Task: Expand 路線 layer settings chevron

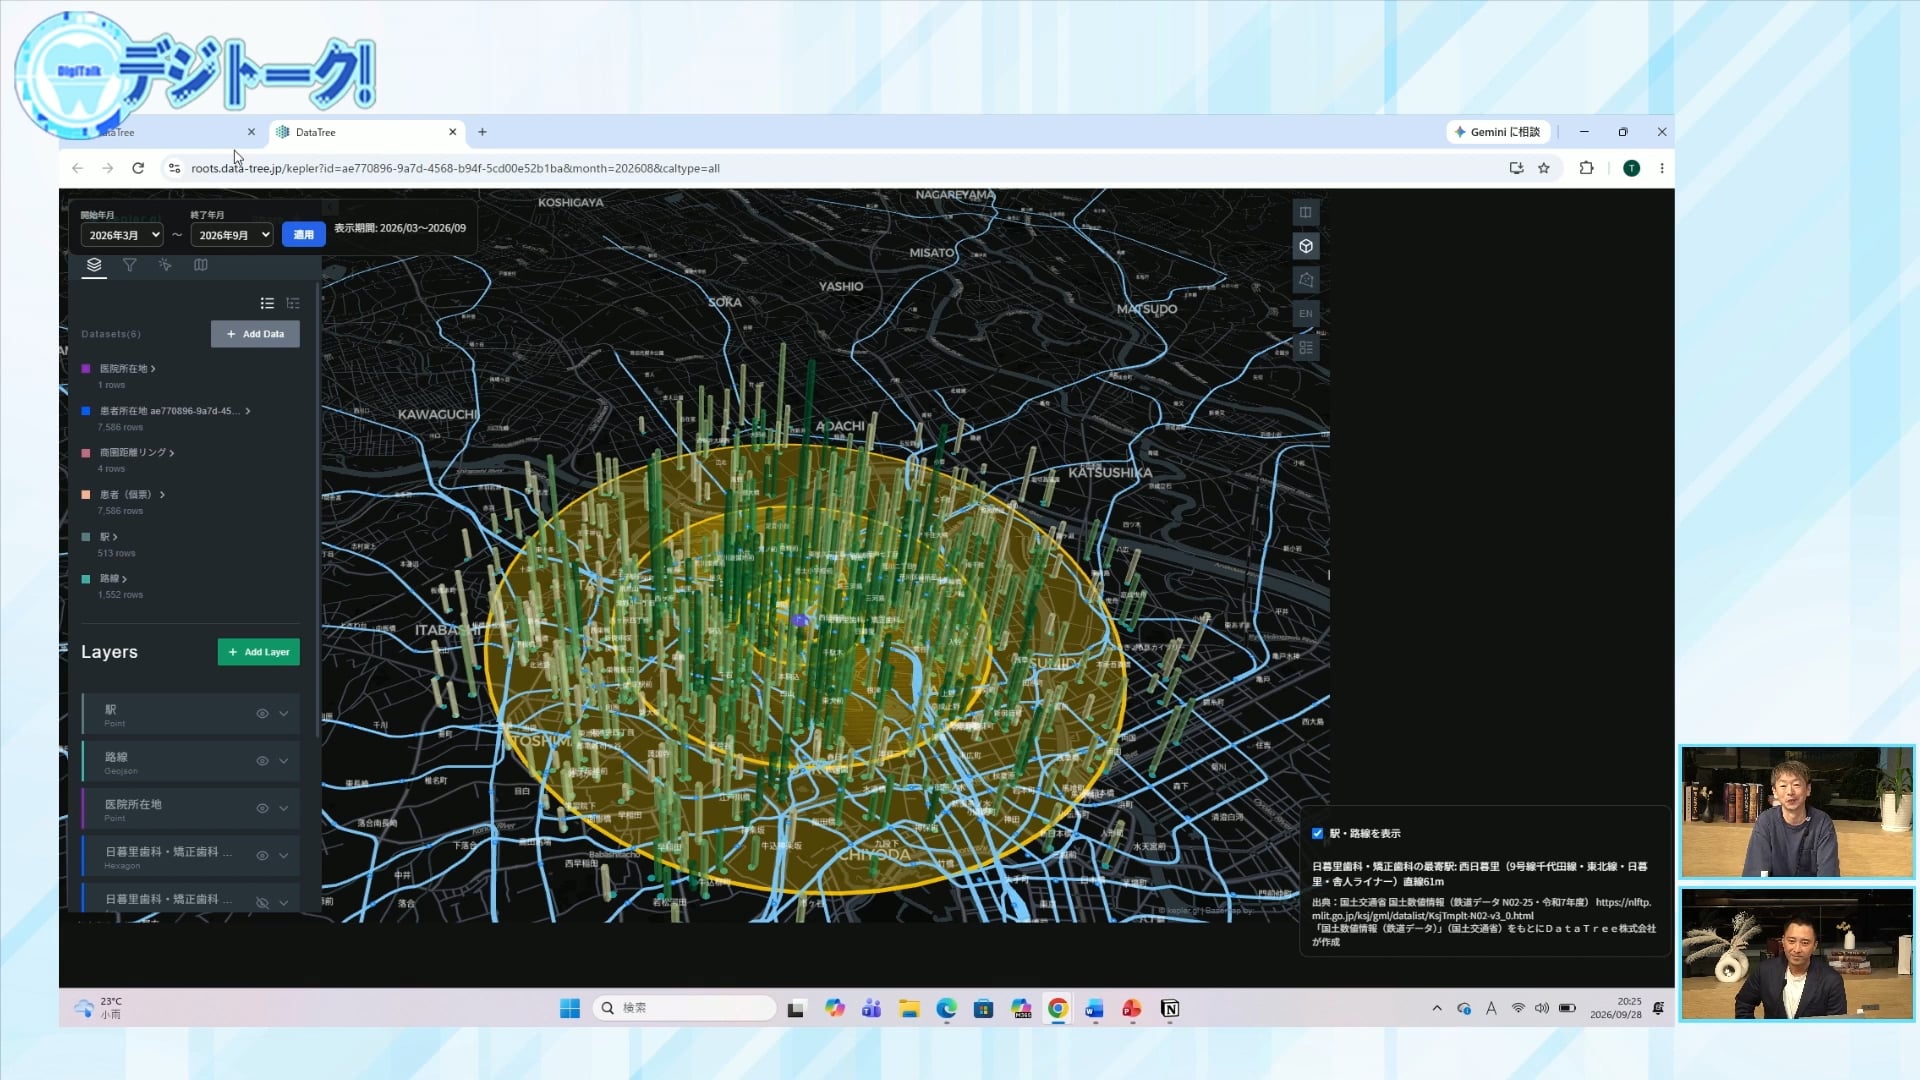Action: (284, 761)
